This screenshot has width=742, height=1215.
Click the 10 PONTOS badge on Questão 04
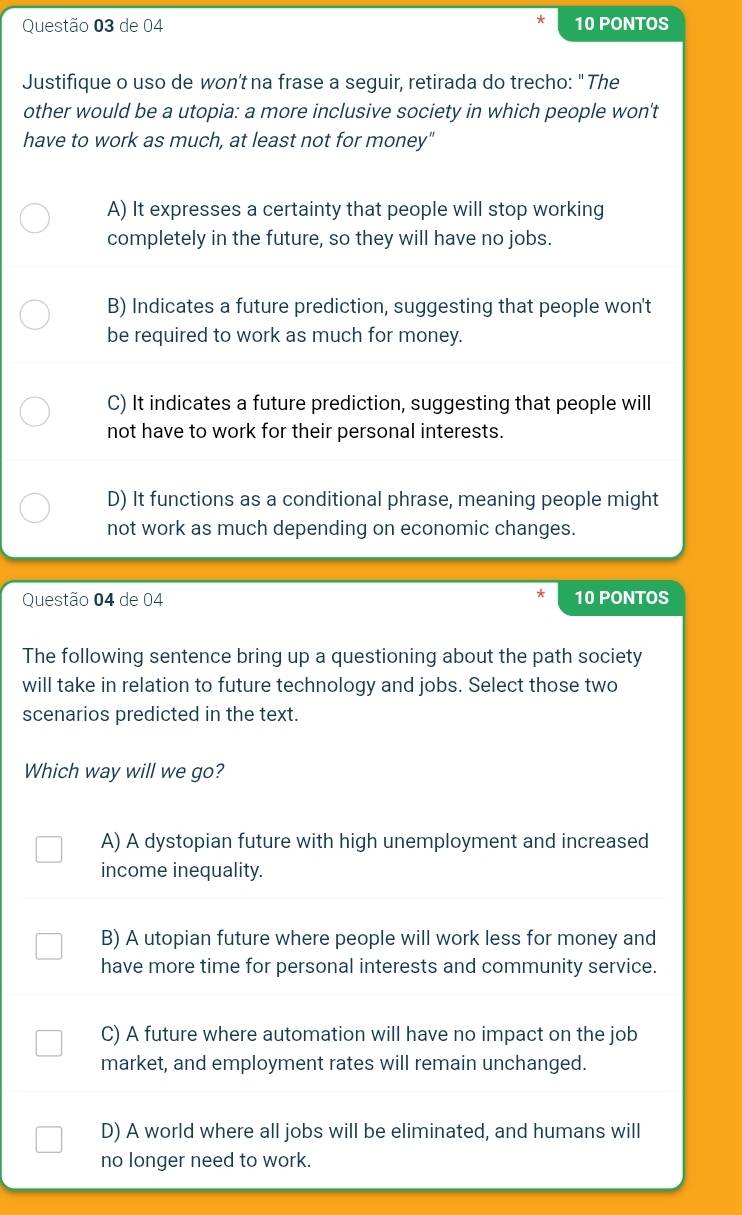point(621,598)
